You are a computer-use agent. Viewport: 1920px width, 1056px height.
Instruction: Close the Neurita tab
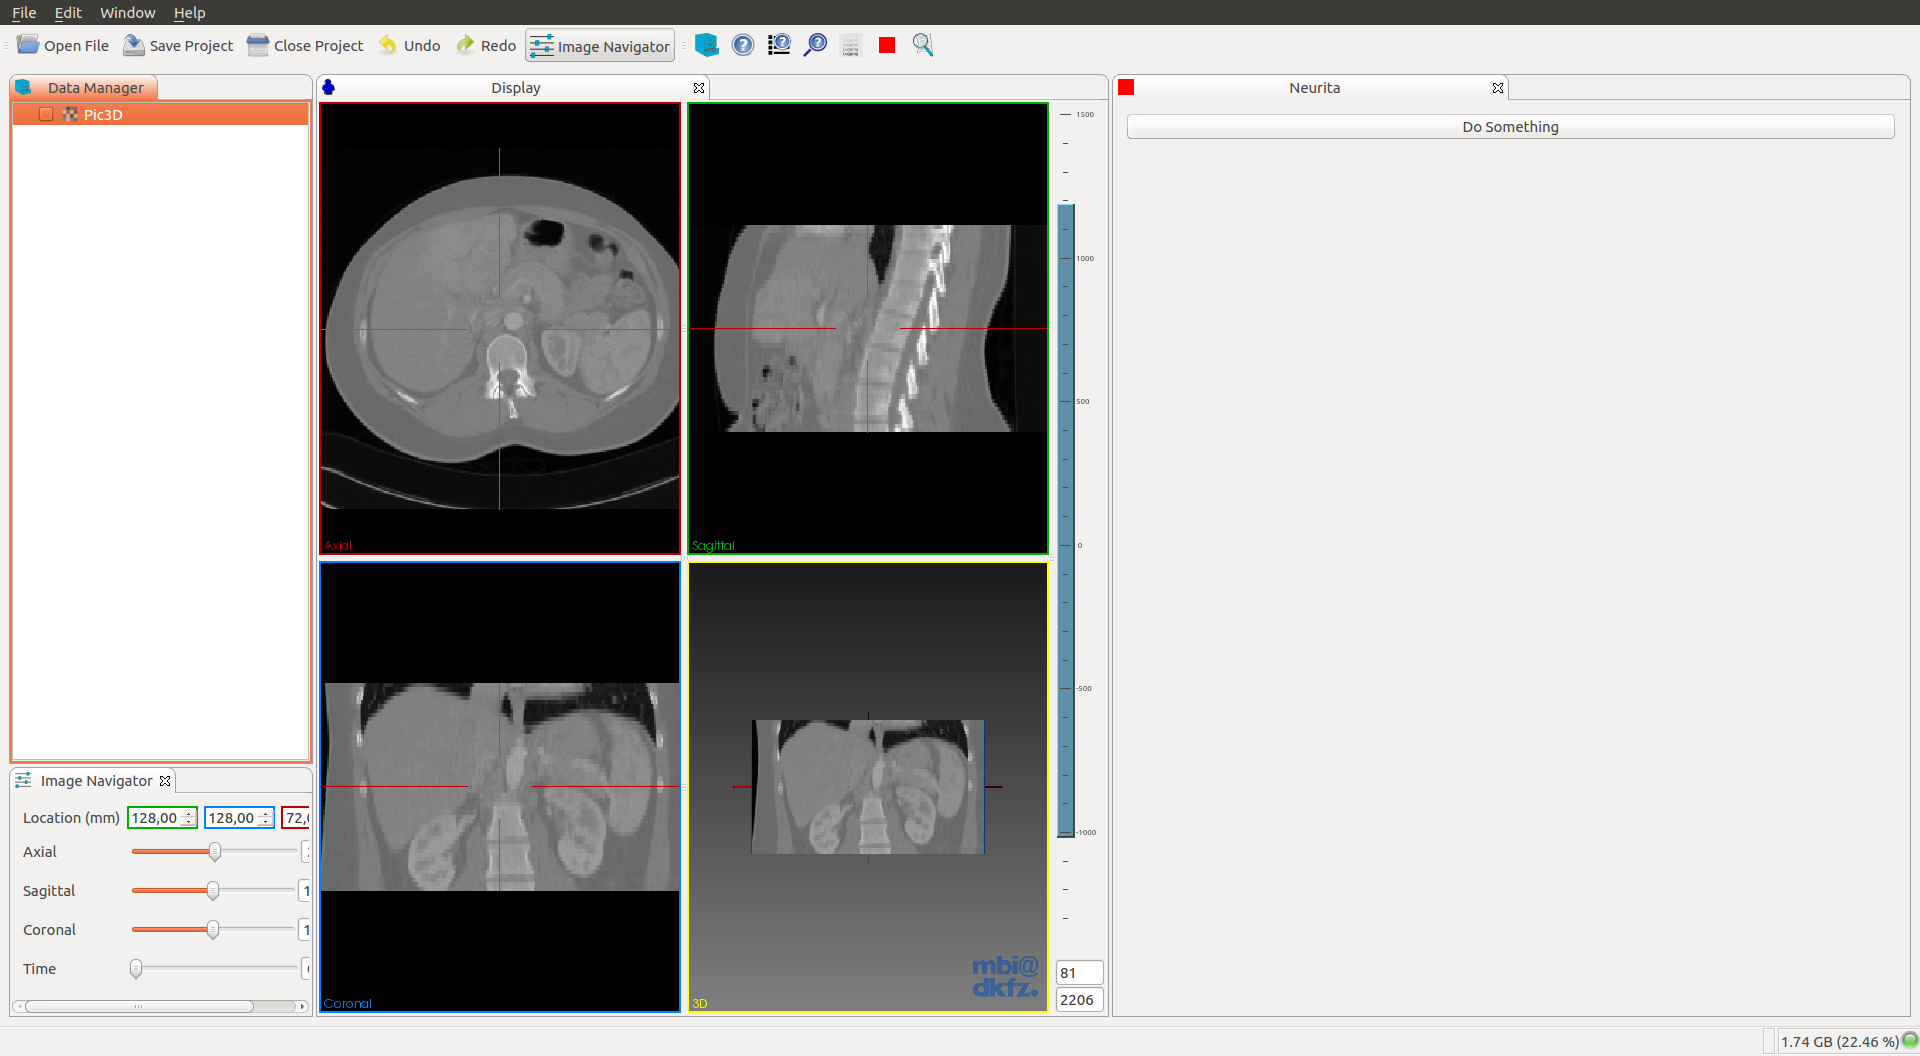[x=1498, y=88]
